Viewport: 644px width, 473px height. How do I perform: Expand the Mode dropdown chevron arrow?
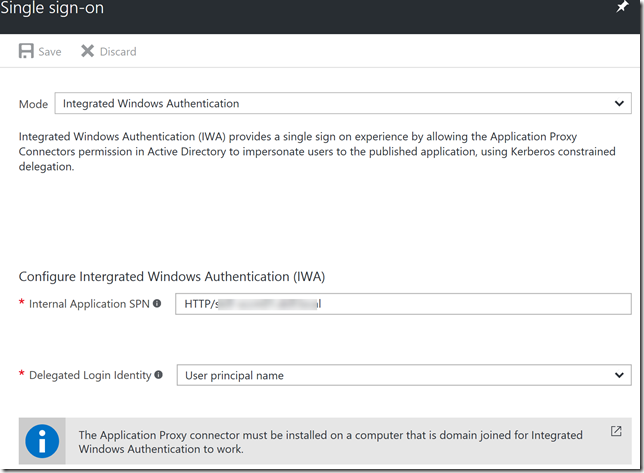(x=620, y=103)
